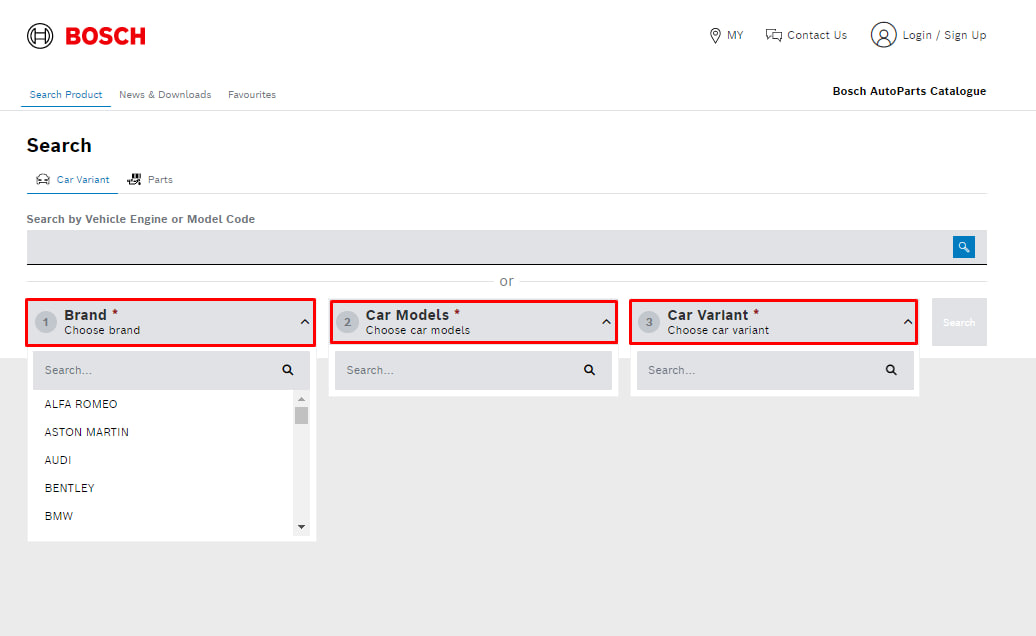Click the brand list scroll down arrow
Image resolution: width=1036 pixels, height=636 pixels.
[301, 526]
